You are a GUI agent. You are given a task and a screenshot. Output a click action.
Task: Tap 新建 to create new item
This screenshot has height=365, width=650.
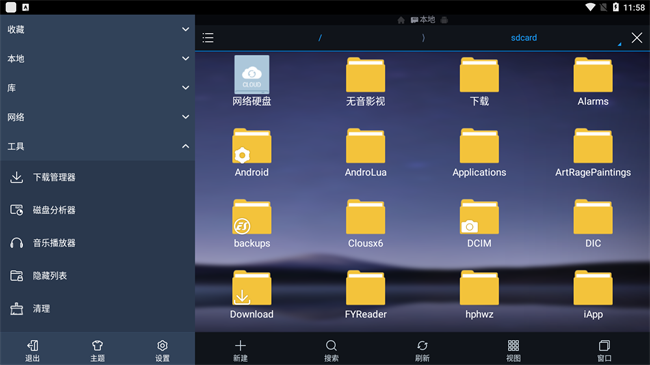[x=240, y=350]
